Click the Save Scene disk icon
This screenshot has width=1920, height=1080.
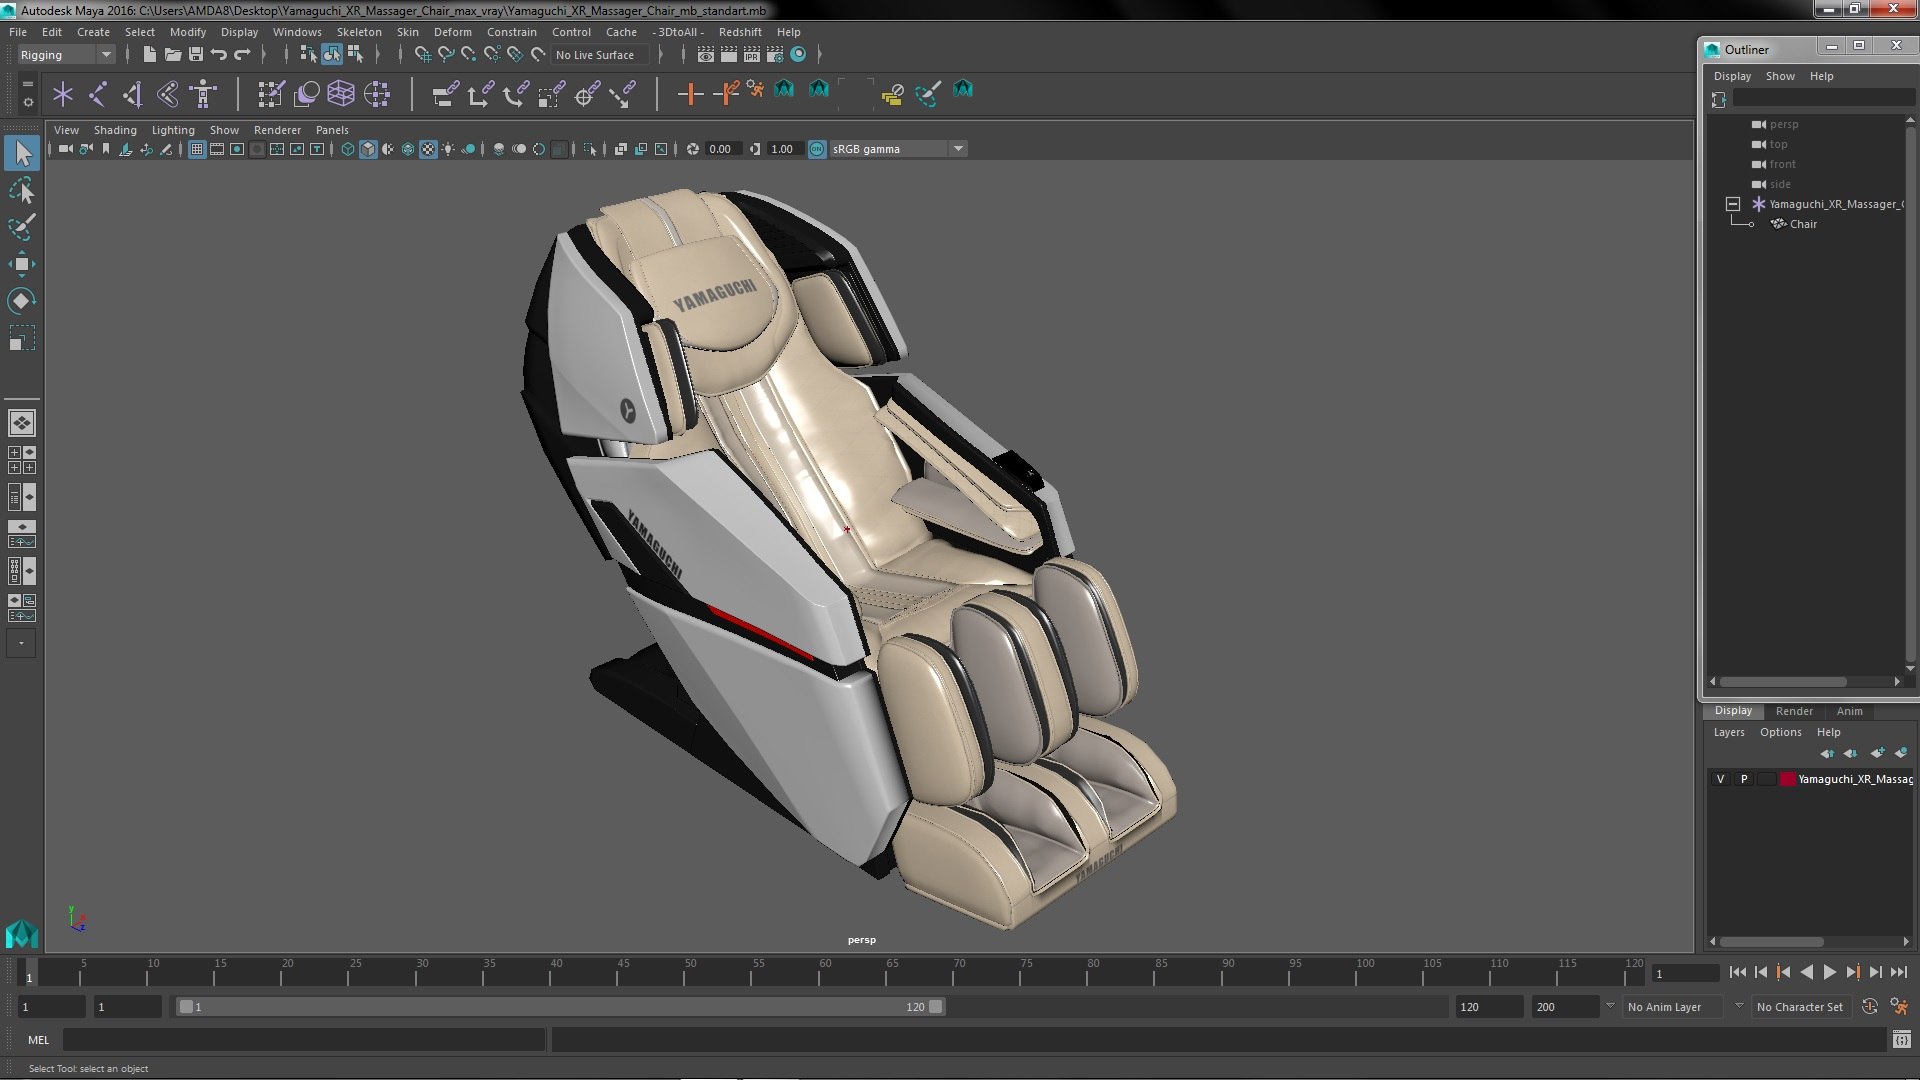tap(195, 54)
